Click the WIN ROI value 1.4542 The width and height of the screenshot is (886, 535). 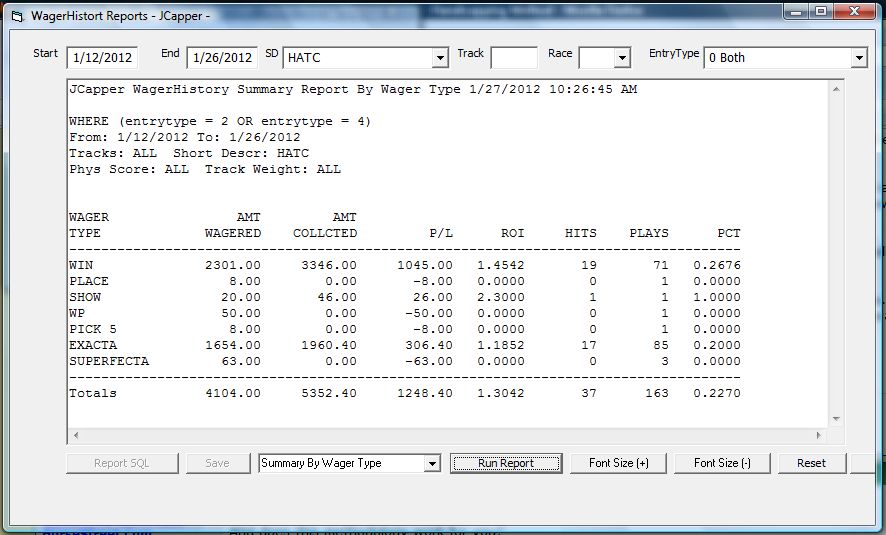501,265
